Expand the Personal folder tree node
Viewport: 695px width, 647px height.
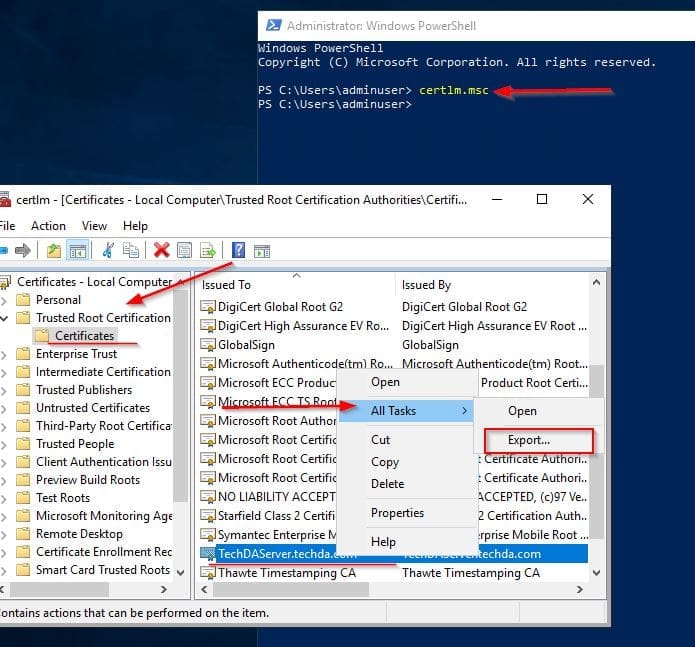point(4,300)
